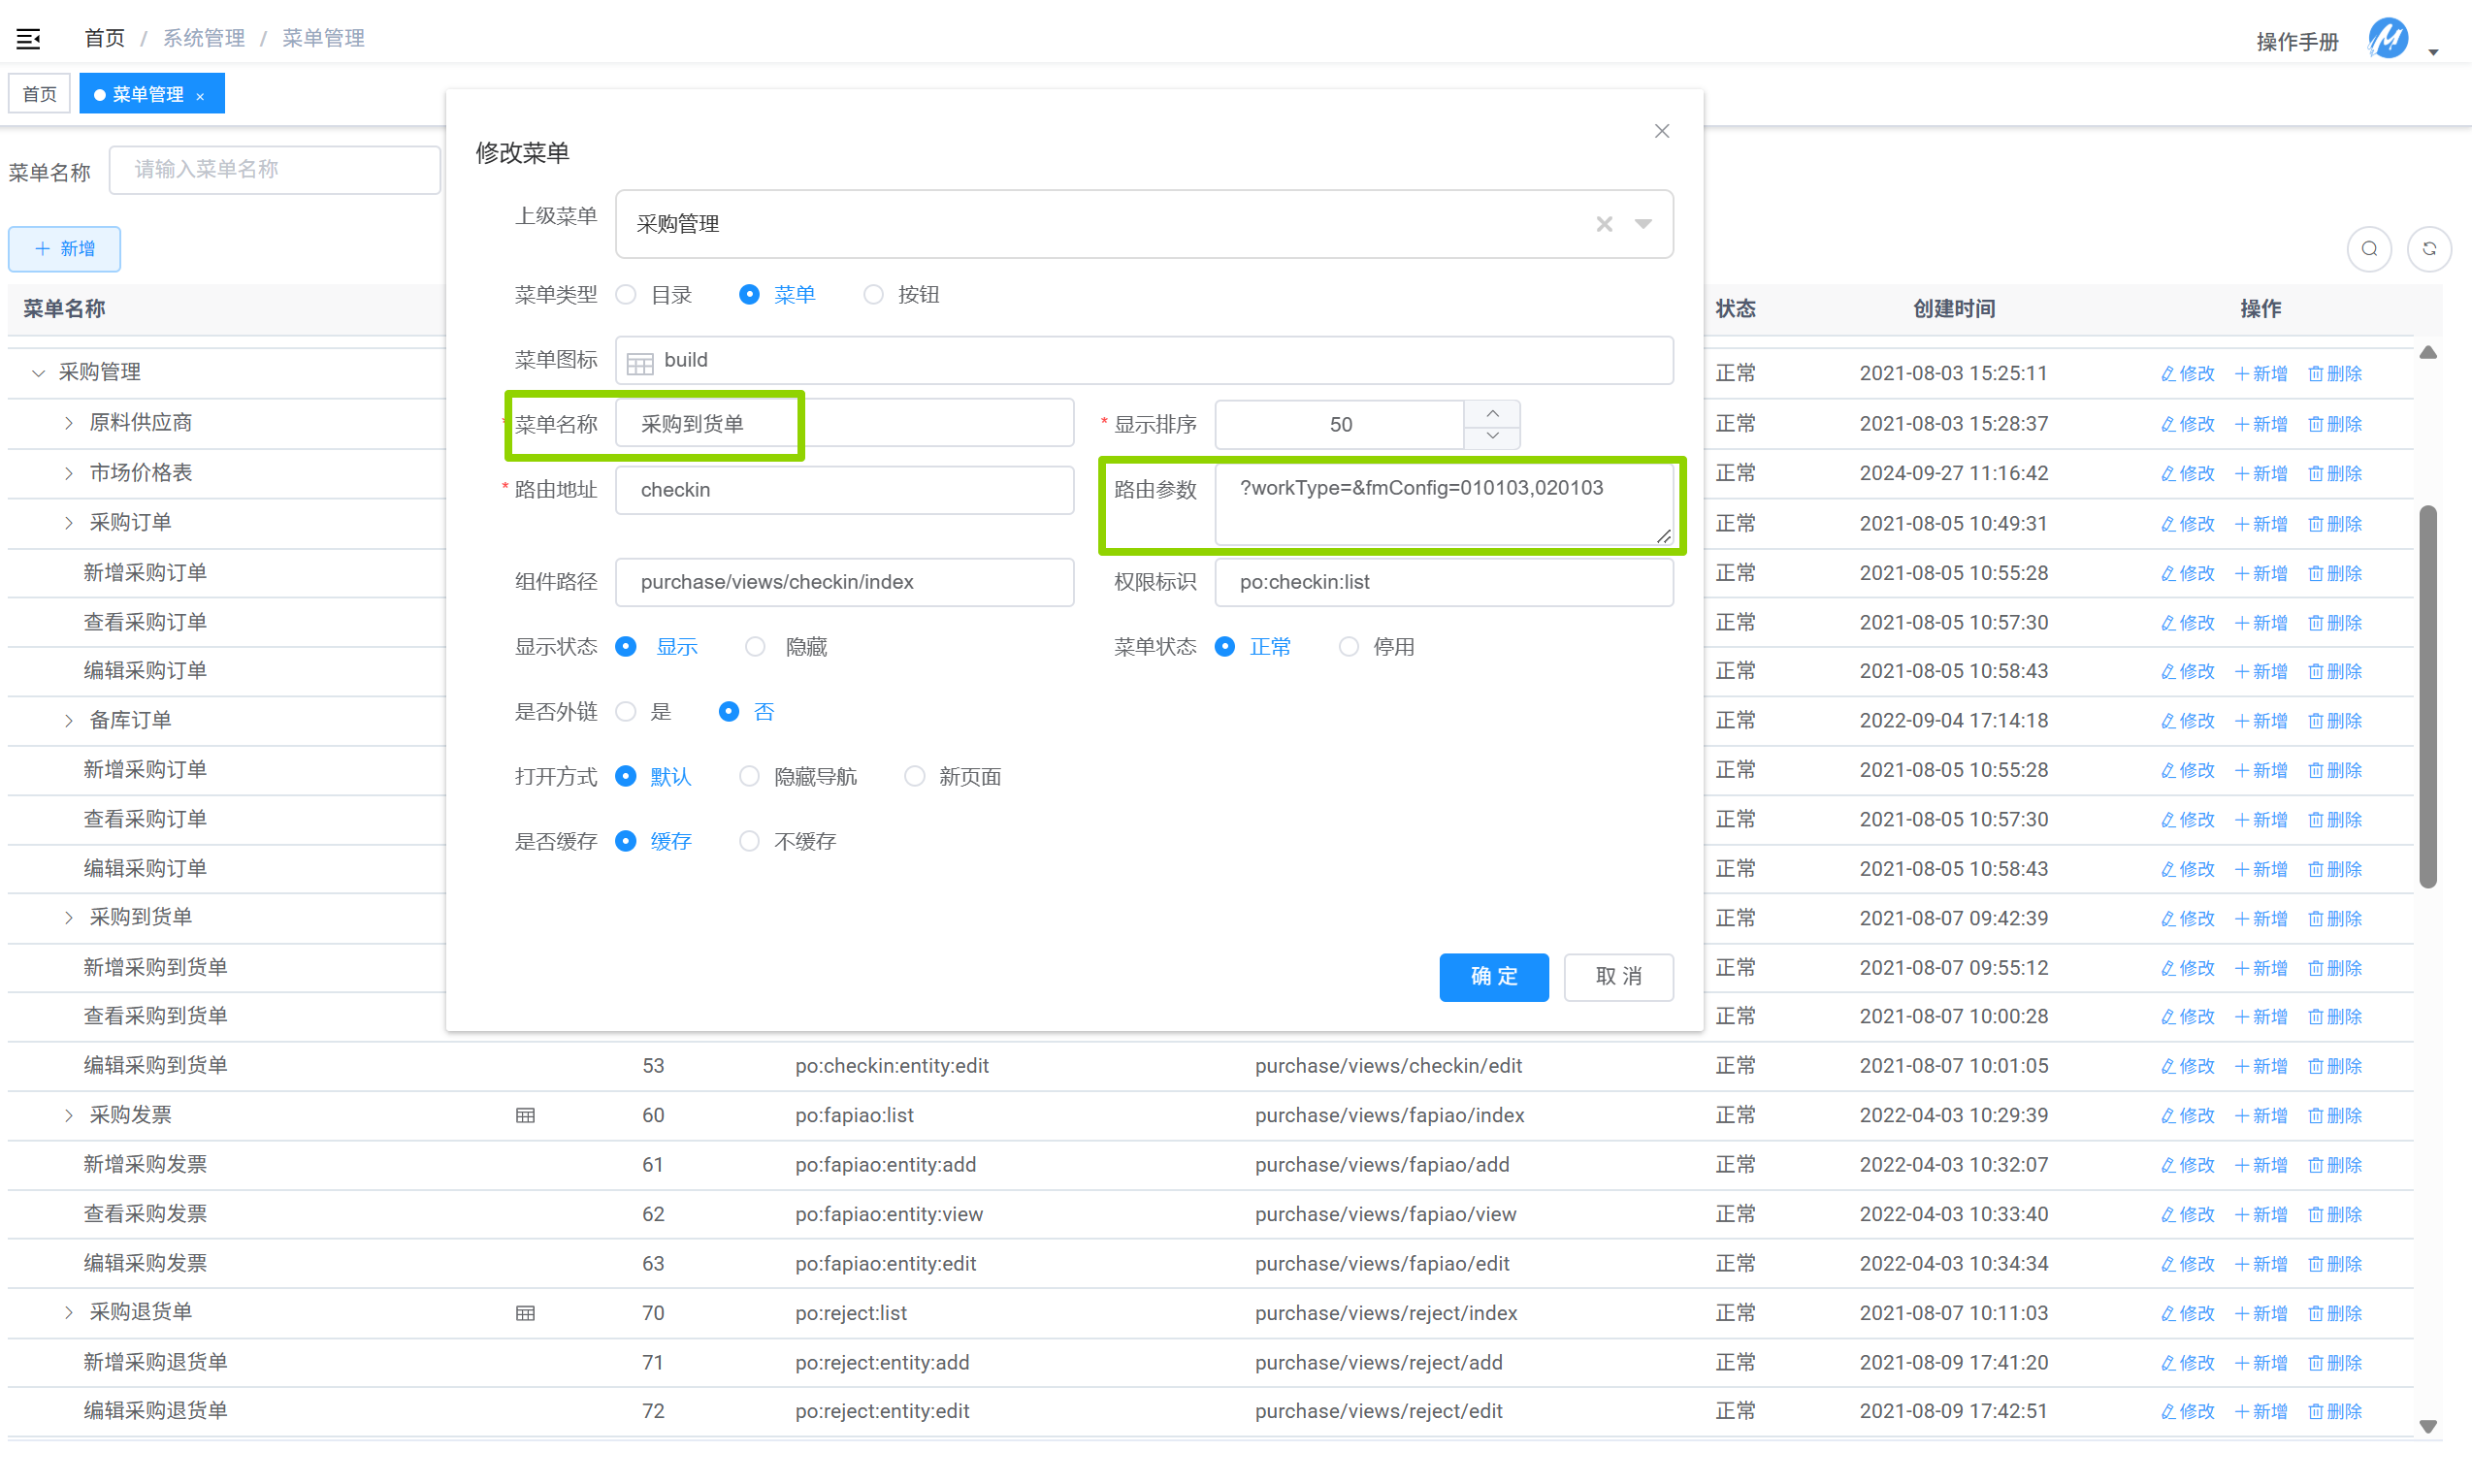Image resolution: width=2472 pixels, height=1484 pixels.
Task: Click the refresh icon above the table
Action: [x=2429, y=249]
